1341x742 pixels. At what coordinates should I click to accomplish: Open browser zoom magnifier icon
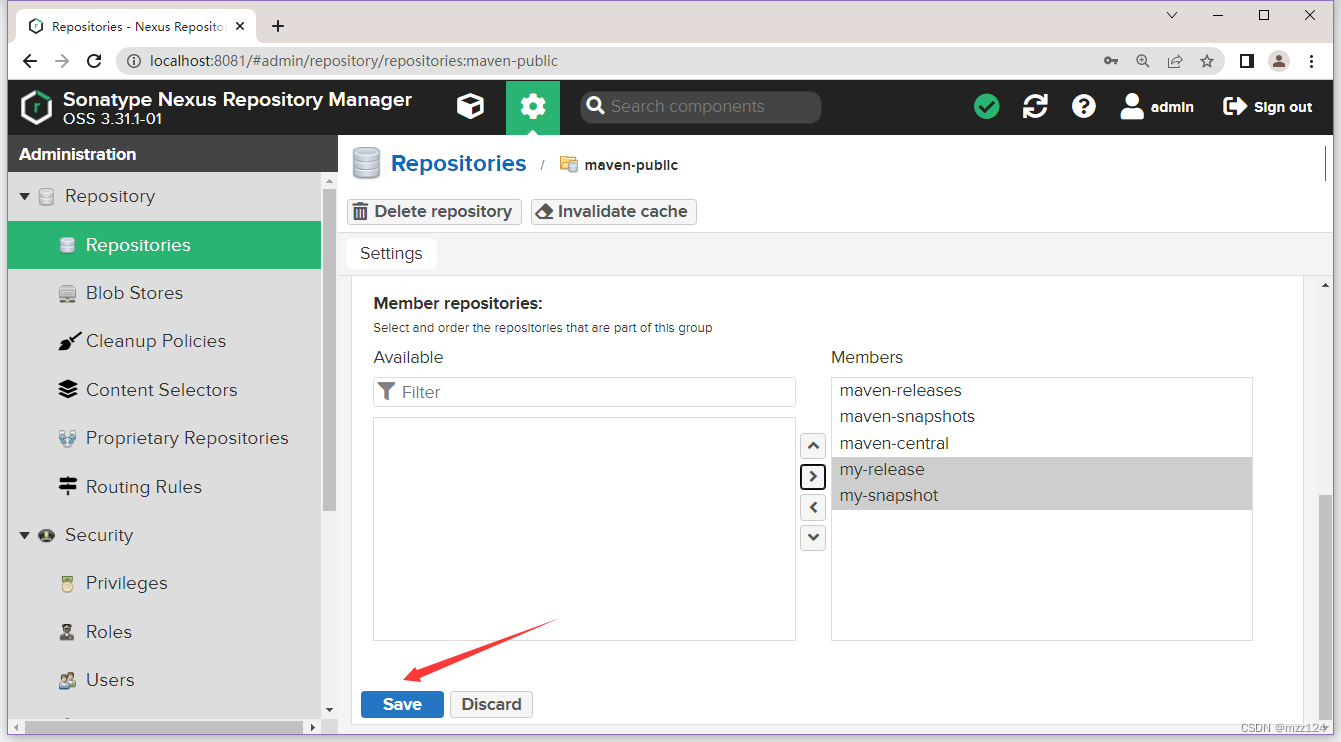(x=1143, y=61)
